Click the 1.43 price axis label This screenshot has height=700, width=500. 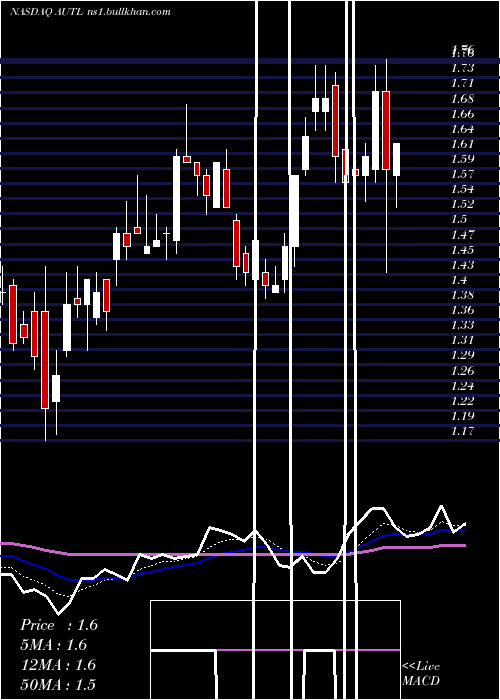tap(462, 265)
